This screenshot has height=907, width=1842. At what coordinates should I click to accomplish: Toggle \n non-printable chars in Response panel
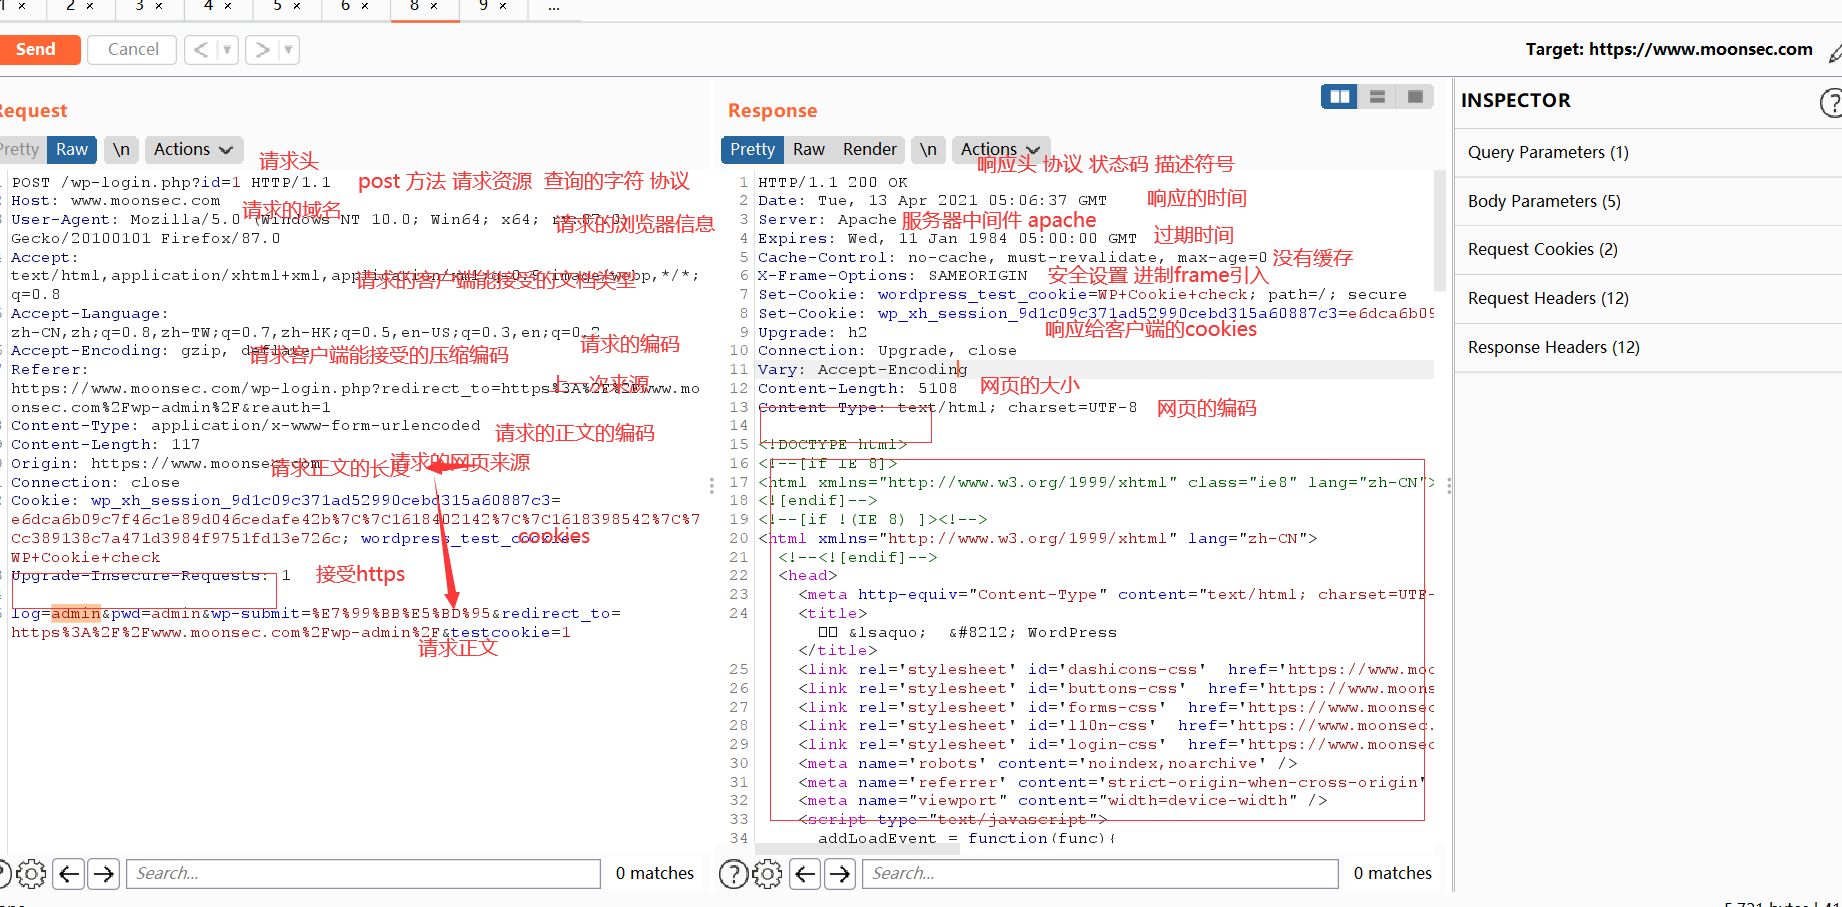(x=928, y=149)
